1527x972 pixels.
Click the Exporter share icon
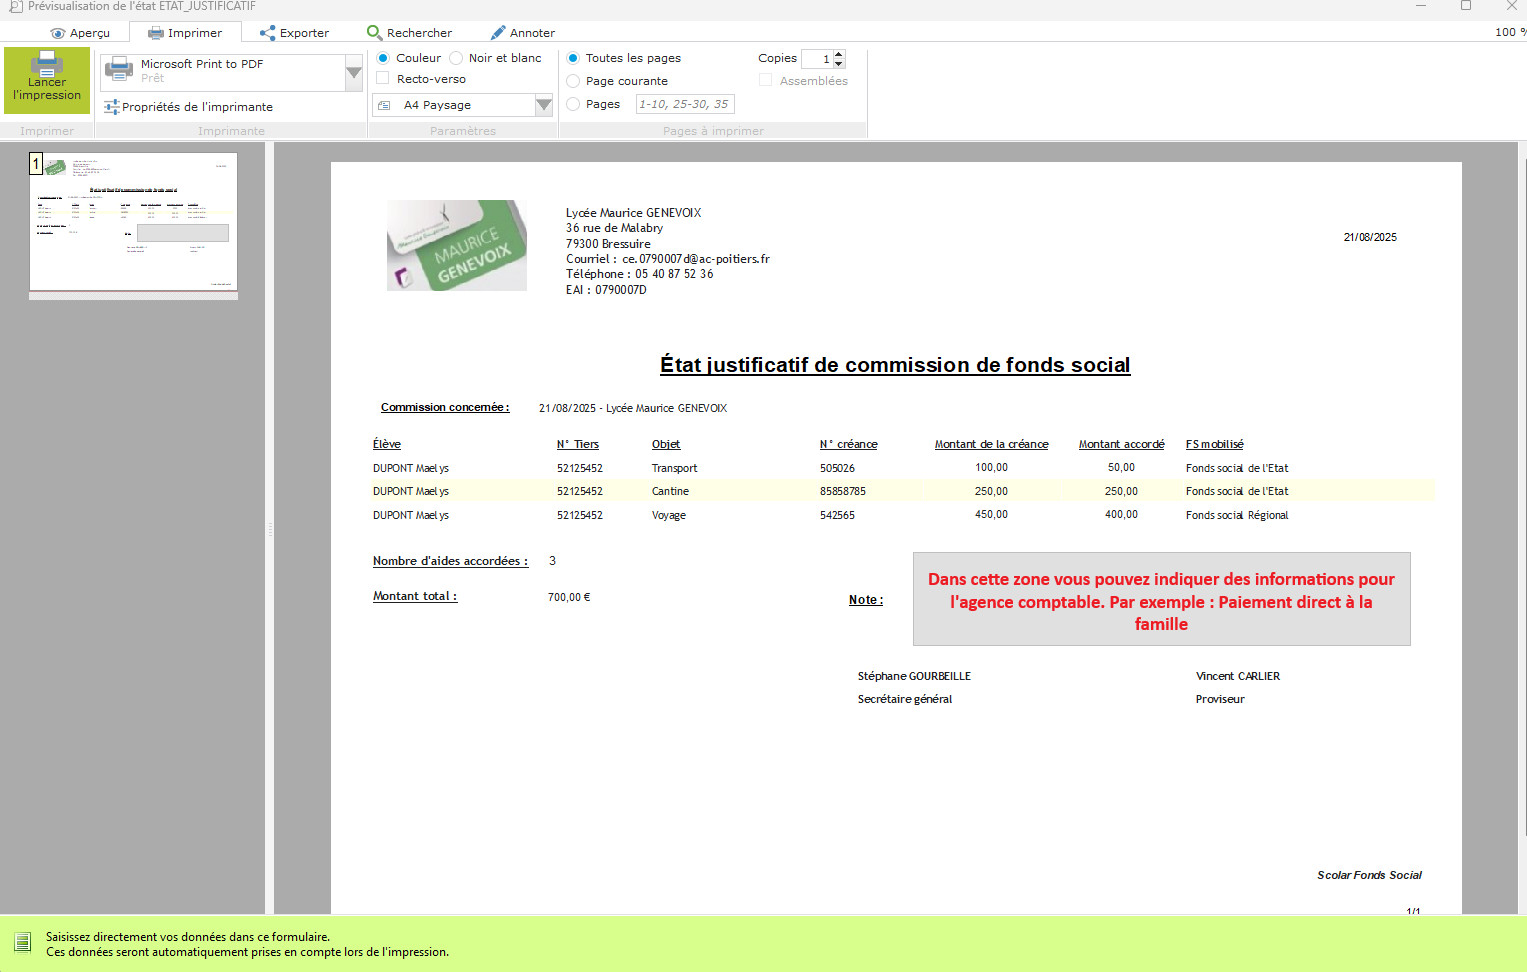click(x=267, y=33)
